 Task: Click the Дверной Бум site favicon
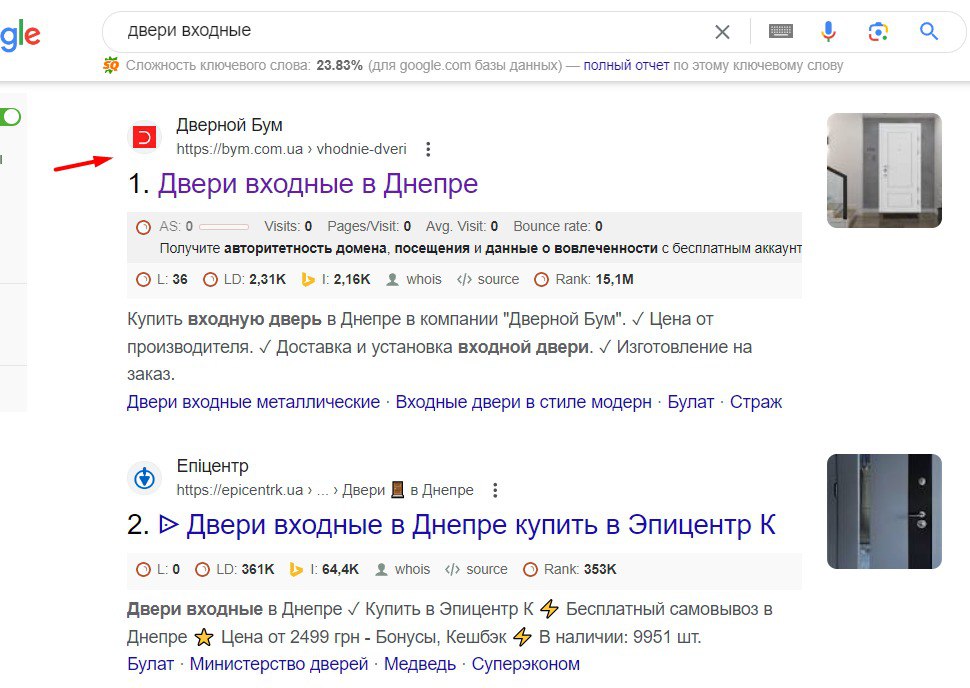[x=144, y=137]
